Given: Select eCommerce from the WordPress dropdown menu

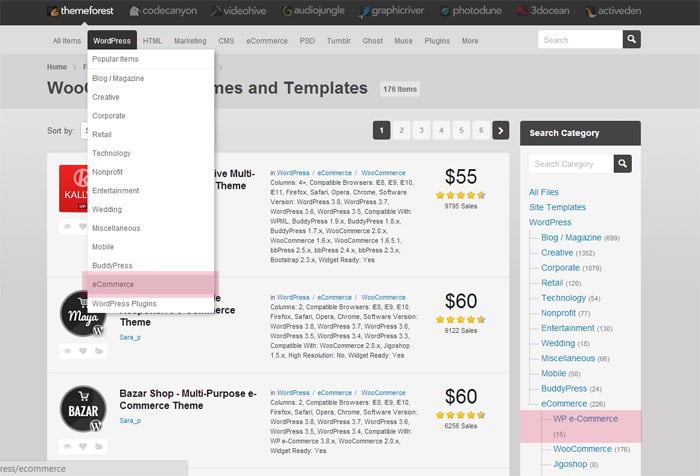Looking at the screenshot, I should click(113, 284).
